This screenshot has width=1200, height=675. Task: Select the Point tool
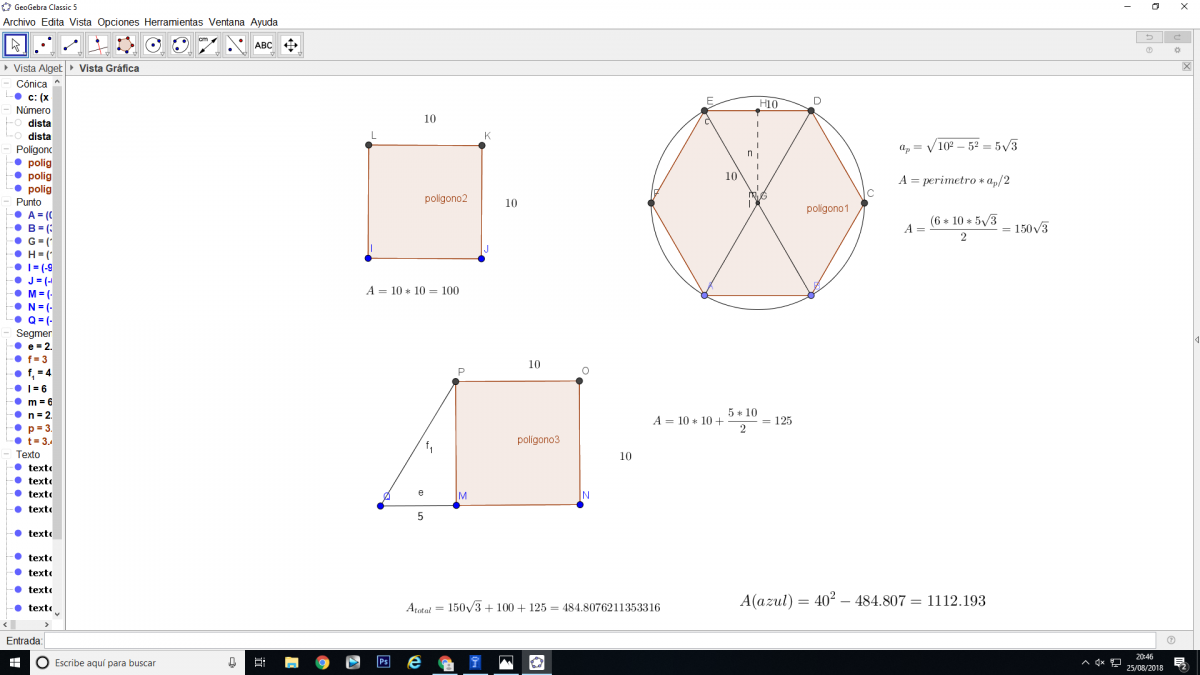(43, 45)
